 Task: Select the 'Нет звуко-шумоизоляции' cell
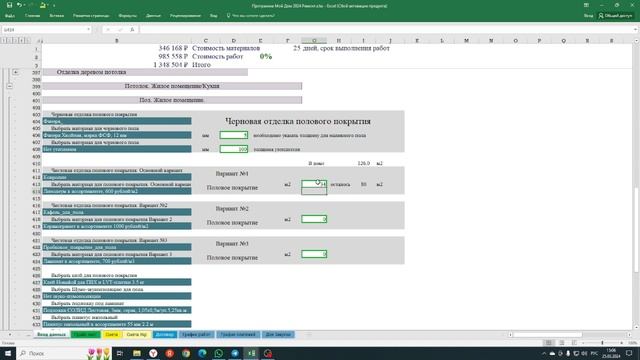point(117,296)
